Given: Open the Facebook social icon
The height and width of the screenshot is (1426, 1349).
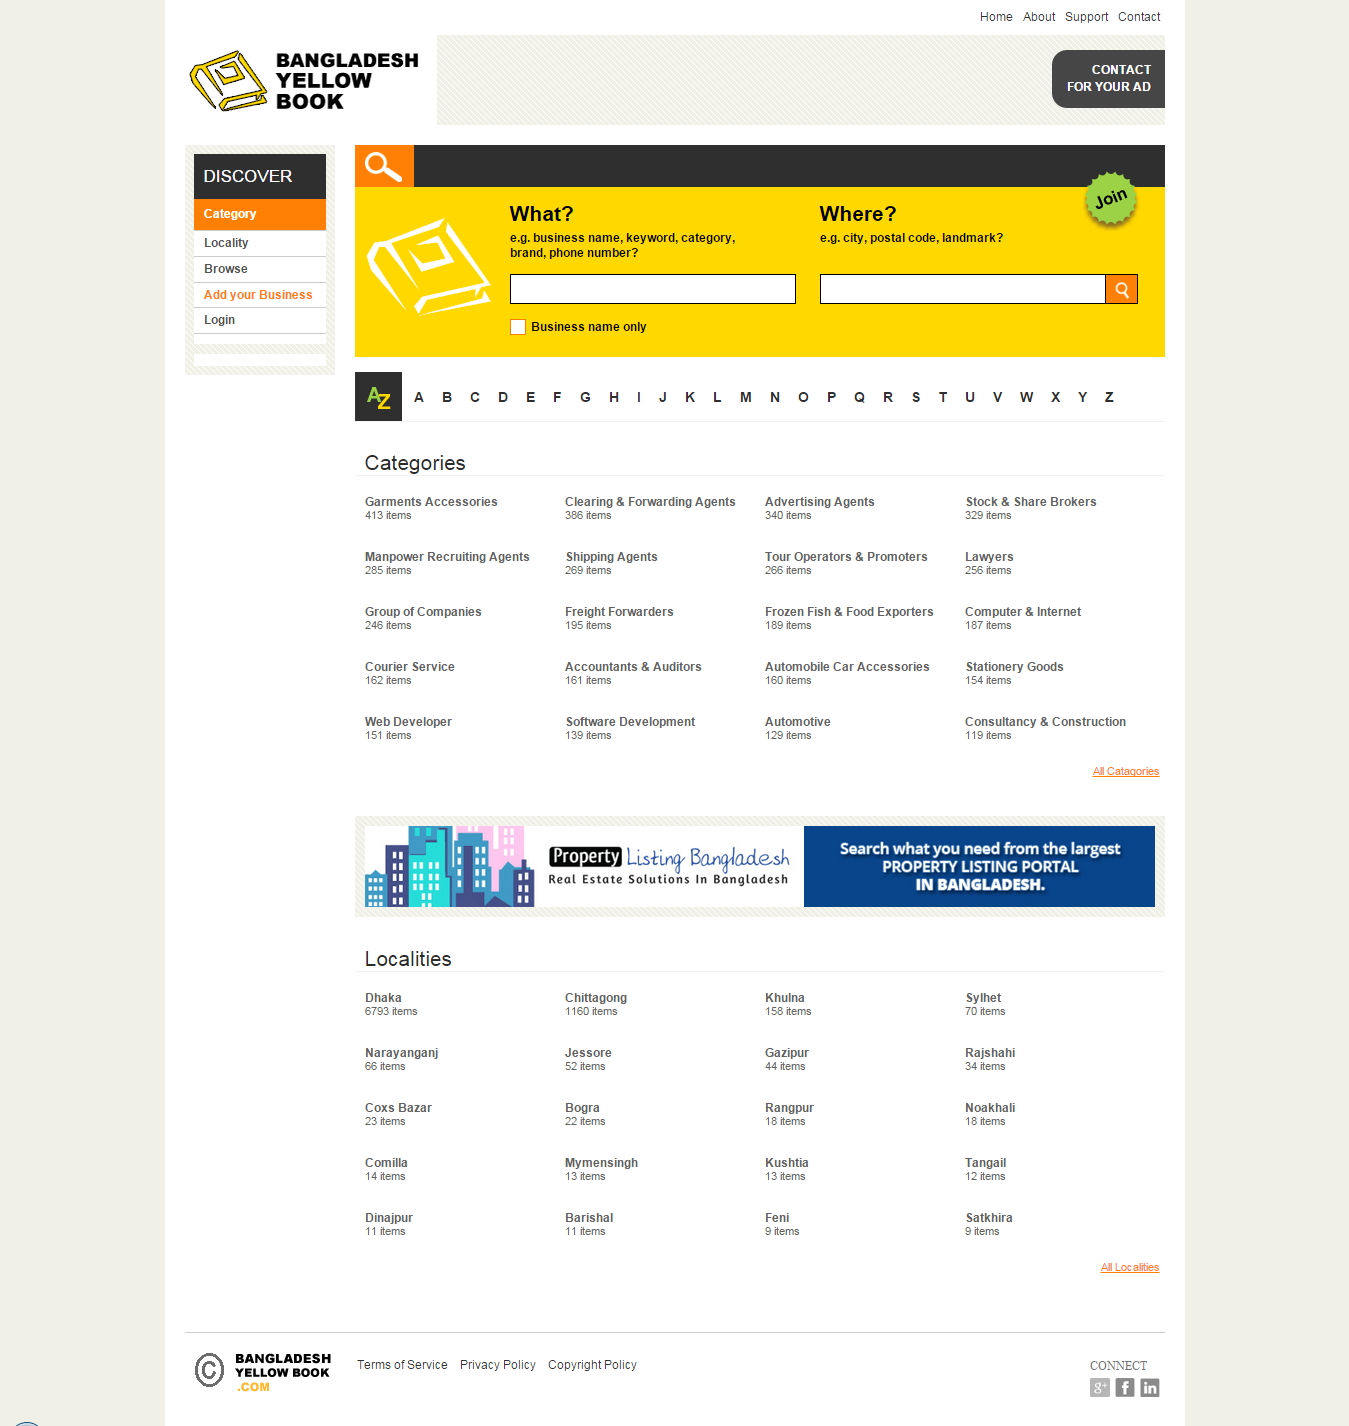Looking at the screenshot, I should (x=1125, y=1387).
